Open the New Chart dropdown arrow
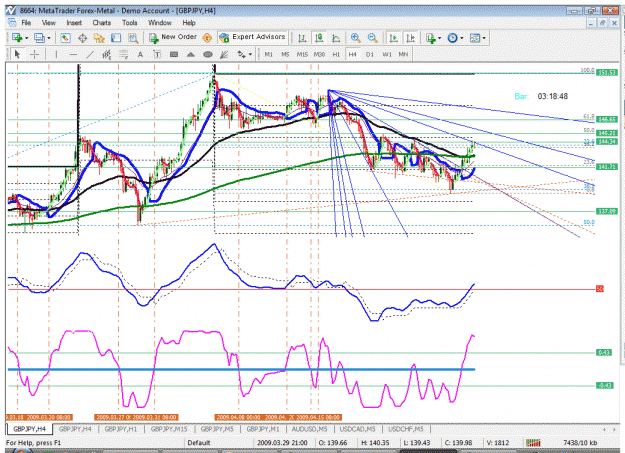Image resolution: width=625 pixels, height=453 pixels. (x=26, y=38)
